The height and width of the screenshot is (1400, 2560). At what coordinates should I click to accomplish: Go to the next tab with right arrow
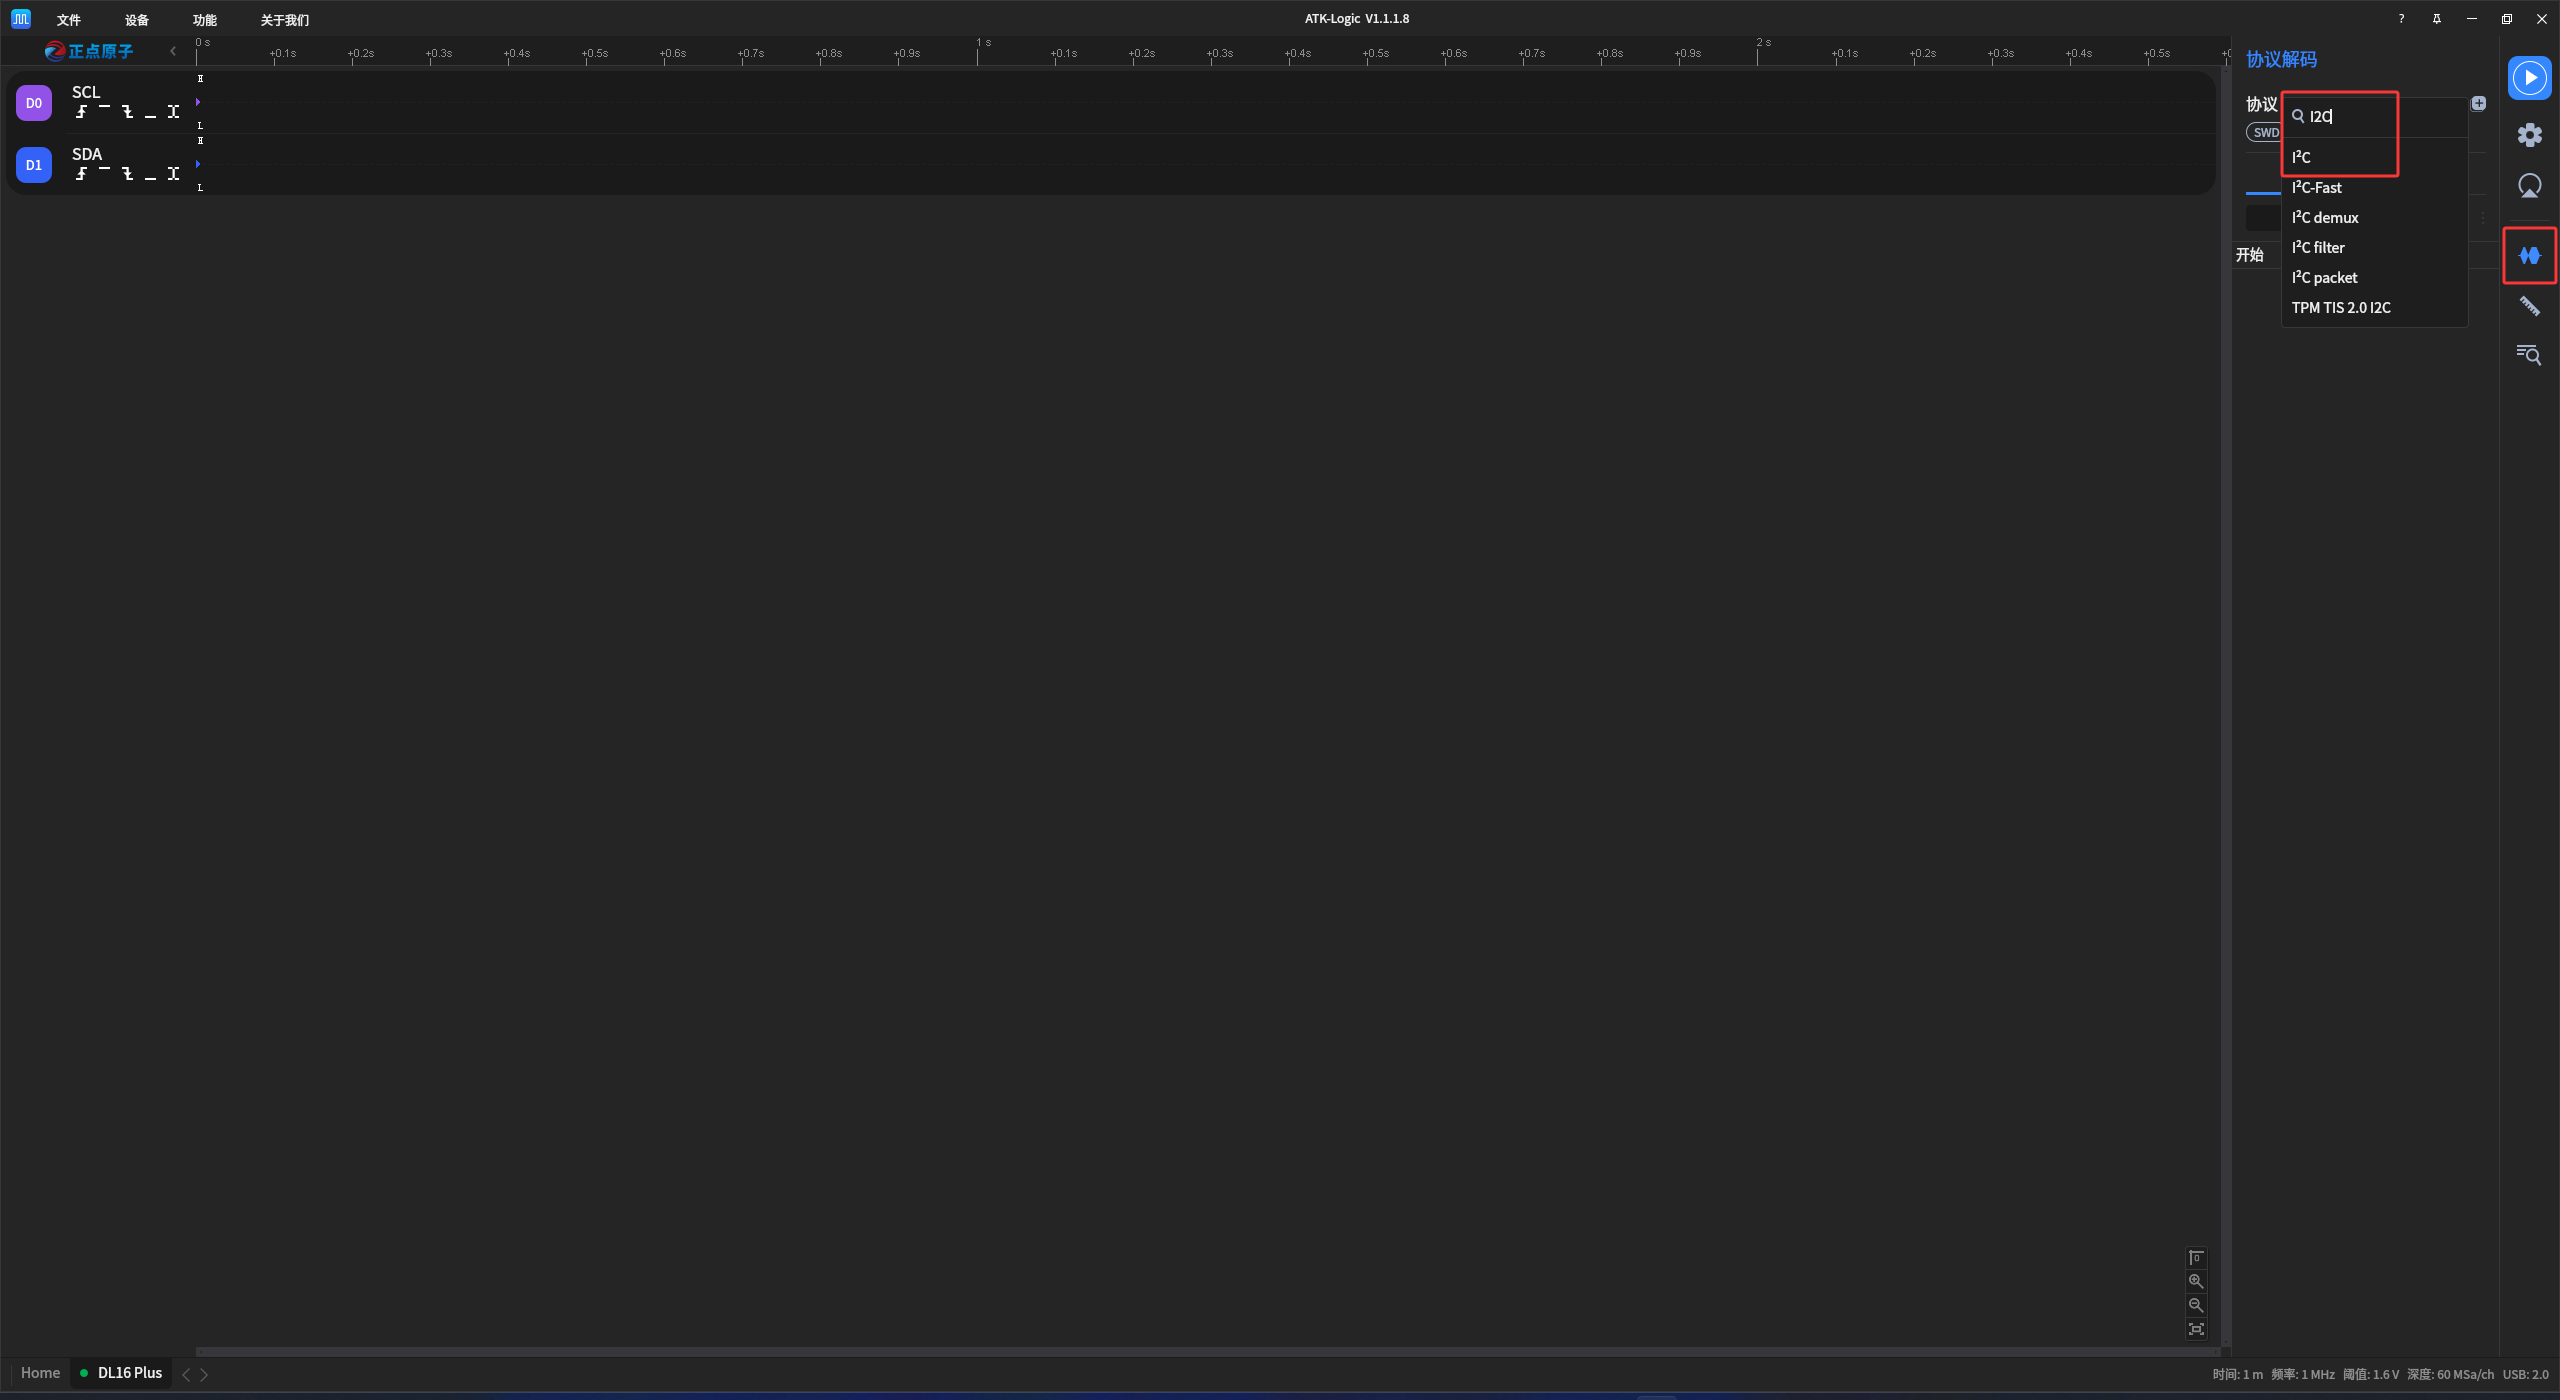click(x=204, y=1375)
